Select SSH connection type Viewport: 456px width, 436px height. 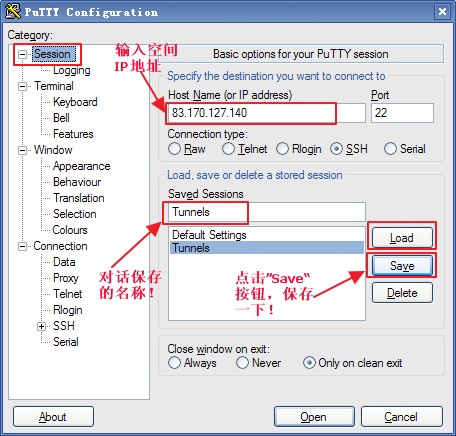point(349,149)
